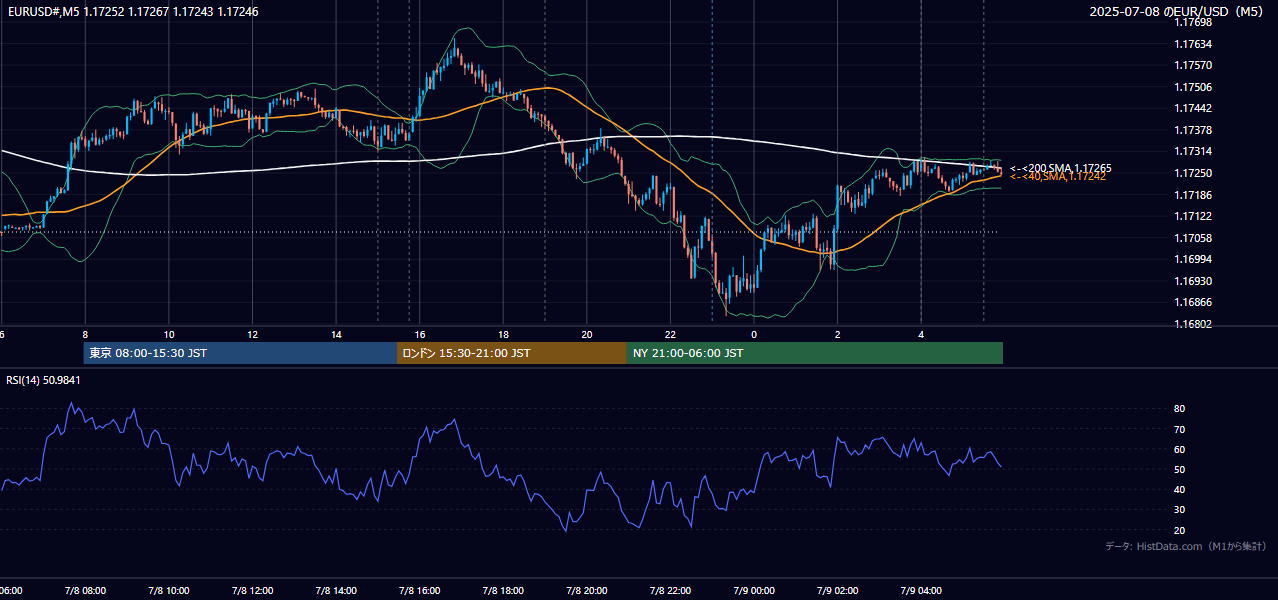The width and height of the screenshot is (1278, 600).
Task: Click price axis label 1.16994
Action: tap(1193, 259)
